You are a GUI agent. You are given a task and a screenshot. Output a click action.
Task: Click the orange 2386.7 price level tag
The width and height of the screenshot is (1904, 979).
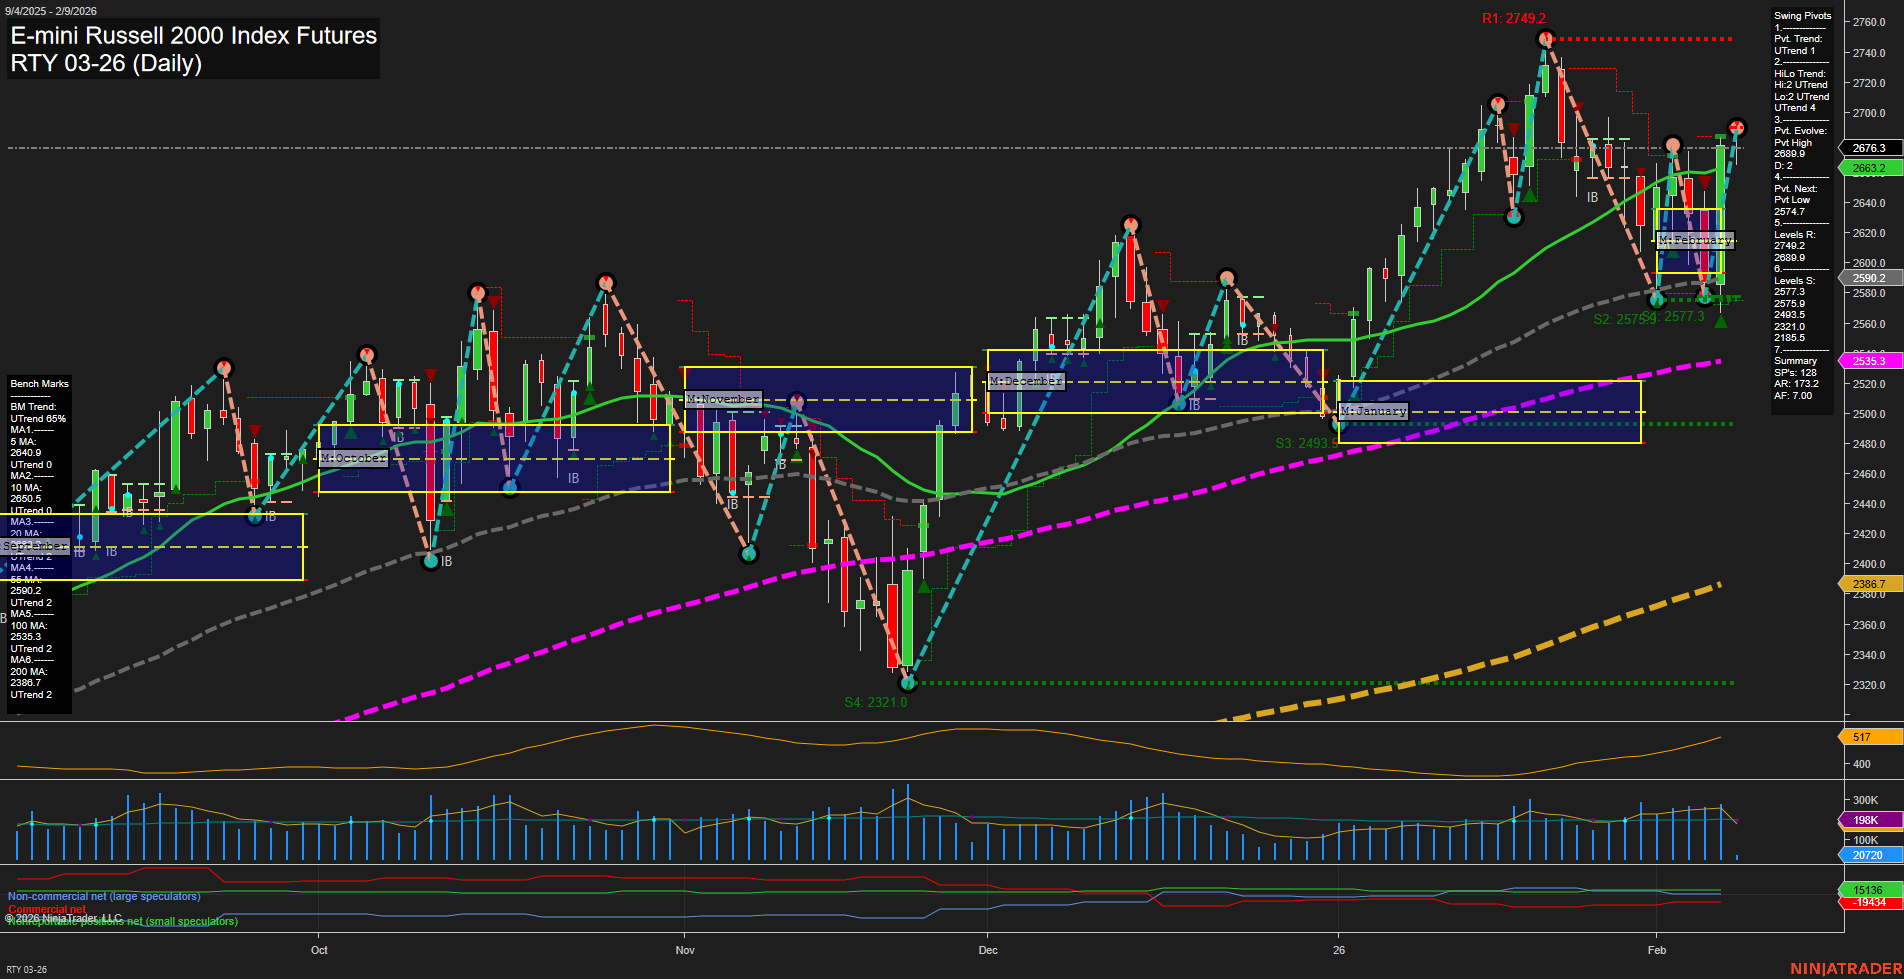(x=1869, y=583)
